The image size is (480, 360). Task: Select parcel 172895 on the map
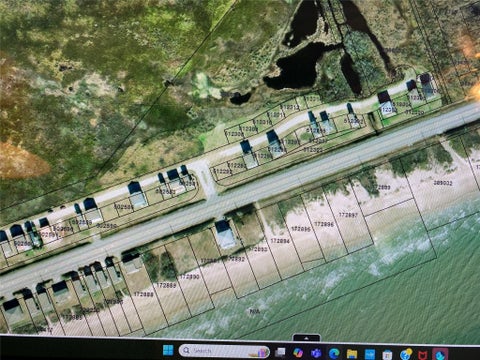coord(301,229)
